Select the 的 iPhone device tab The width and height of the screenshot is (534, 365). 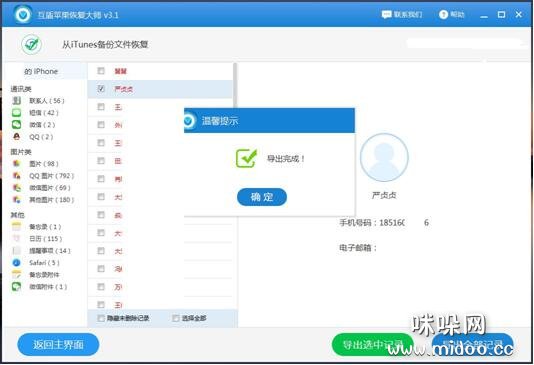pos(44,71)
